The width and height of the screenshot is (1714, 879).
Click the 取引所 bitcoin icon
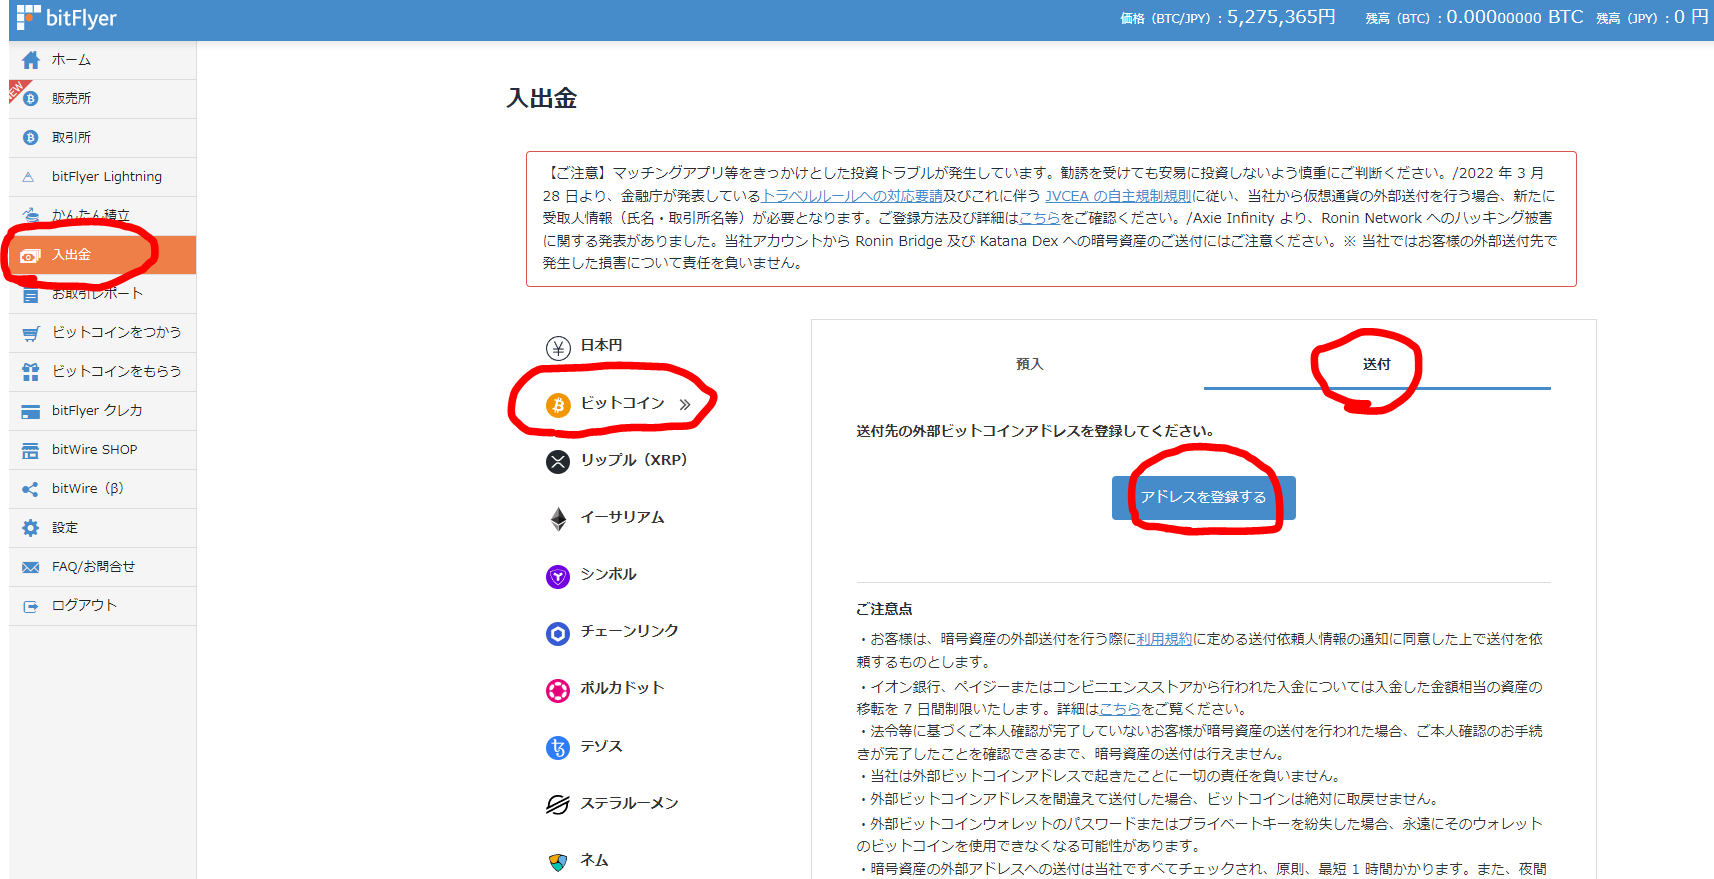(31, 138)
